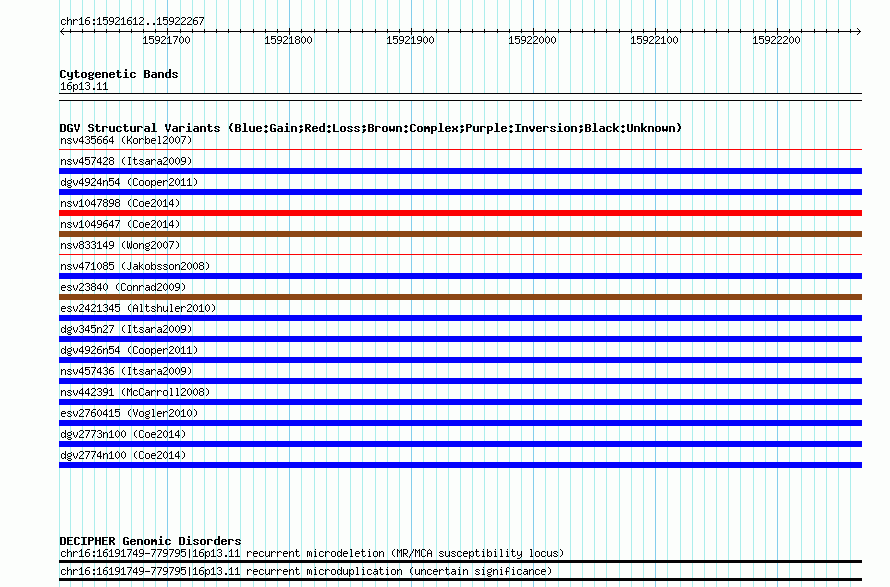Viewport: 890px width, 587px height.
Task: Select the dgv345n27 (Itsara2009) label
Action: point(126,329)
